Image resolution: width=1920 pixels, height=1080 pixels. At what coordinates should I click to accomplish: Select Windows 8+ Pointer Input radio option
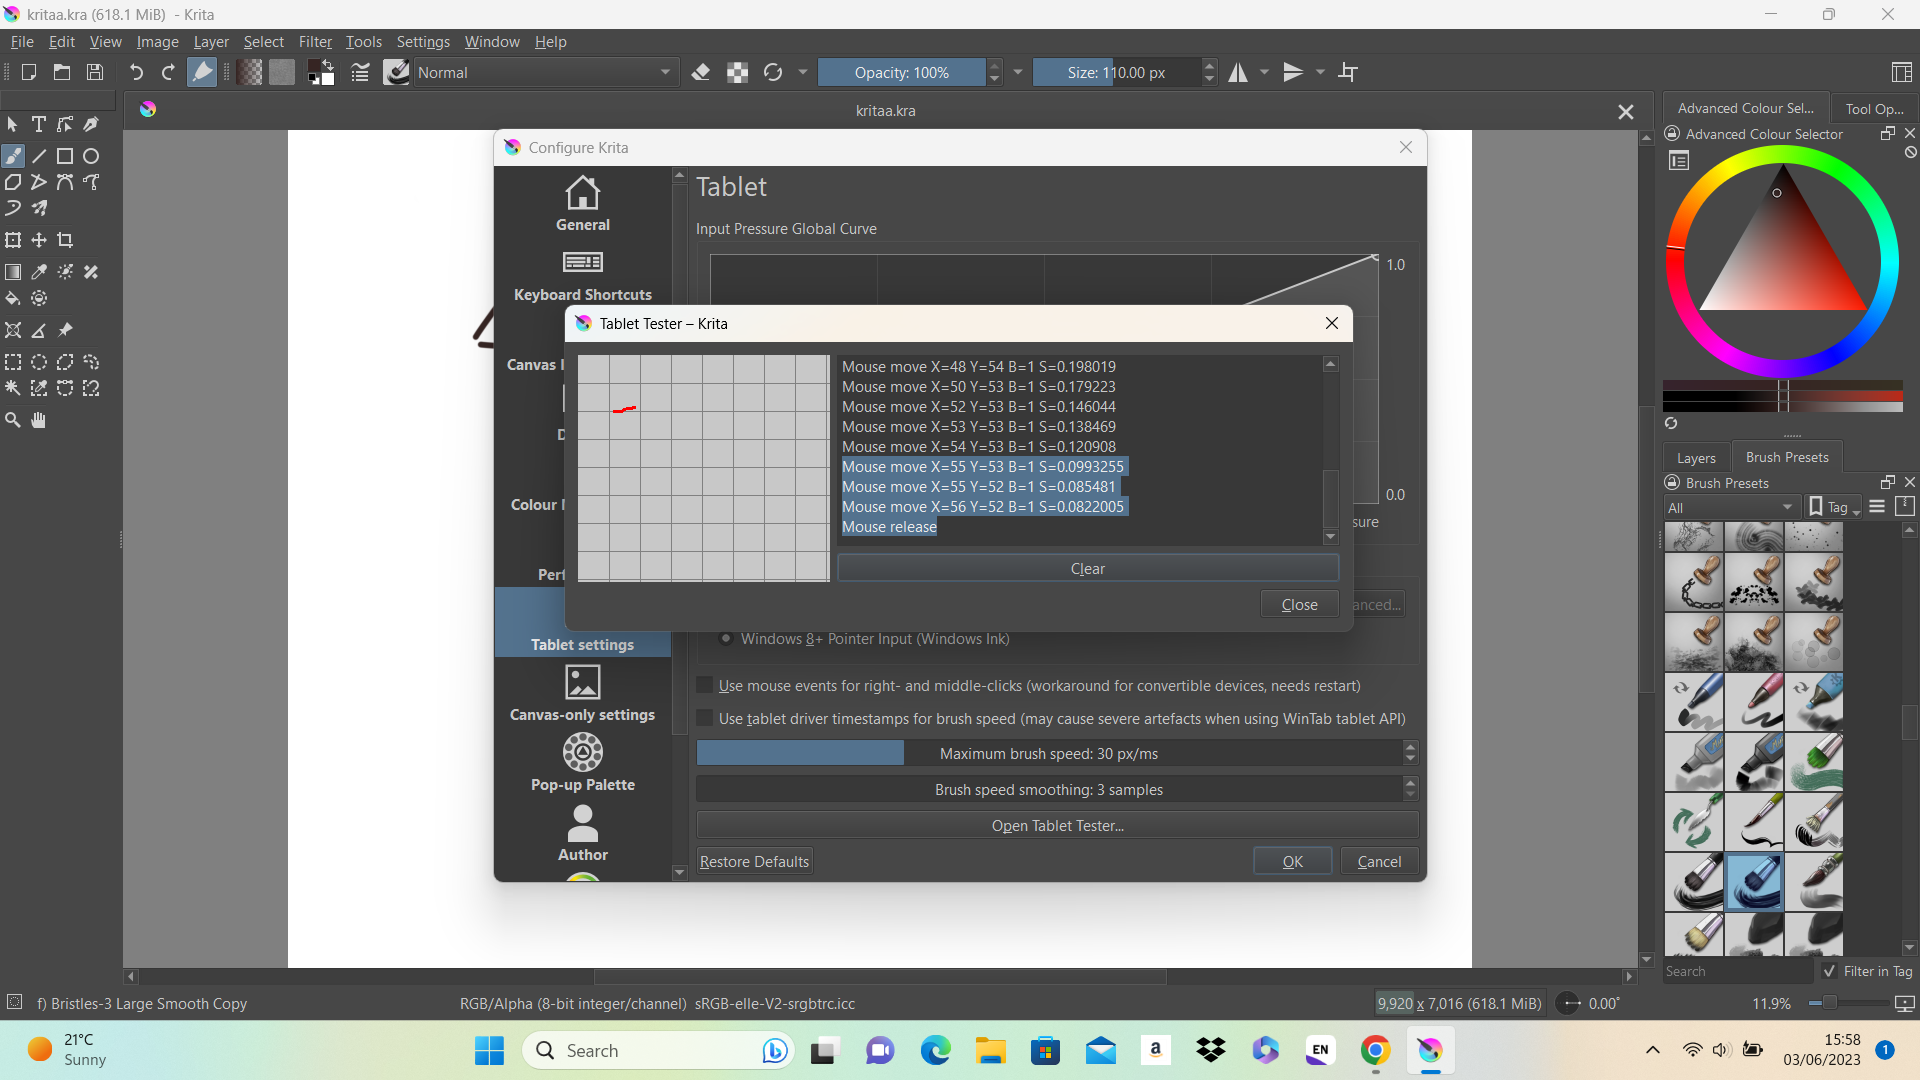click(x=727, y=638)
